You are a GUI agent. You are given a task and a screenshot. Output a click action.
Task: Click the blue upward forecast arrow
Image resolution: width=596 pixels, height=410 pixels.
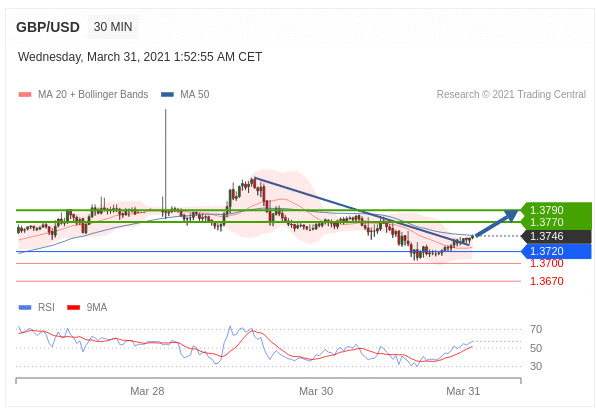[497, 223]
